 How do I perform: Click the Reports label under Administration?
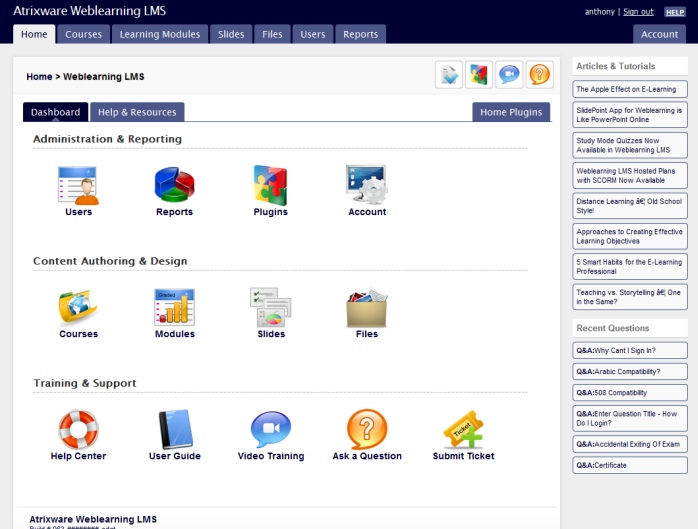click(x=174, y=212)
